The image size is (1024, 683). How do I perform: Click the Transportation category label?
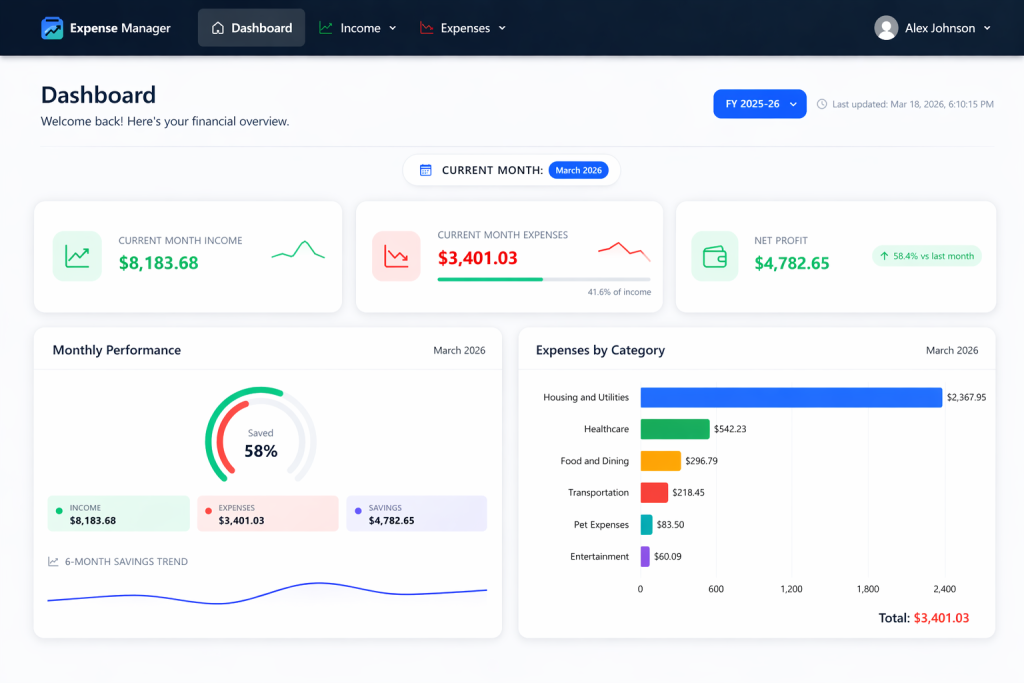click(x=598, y=493)
